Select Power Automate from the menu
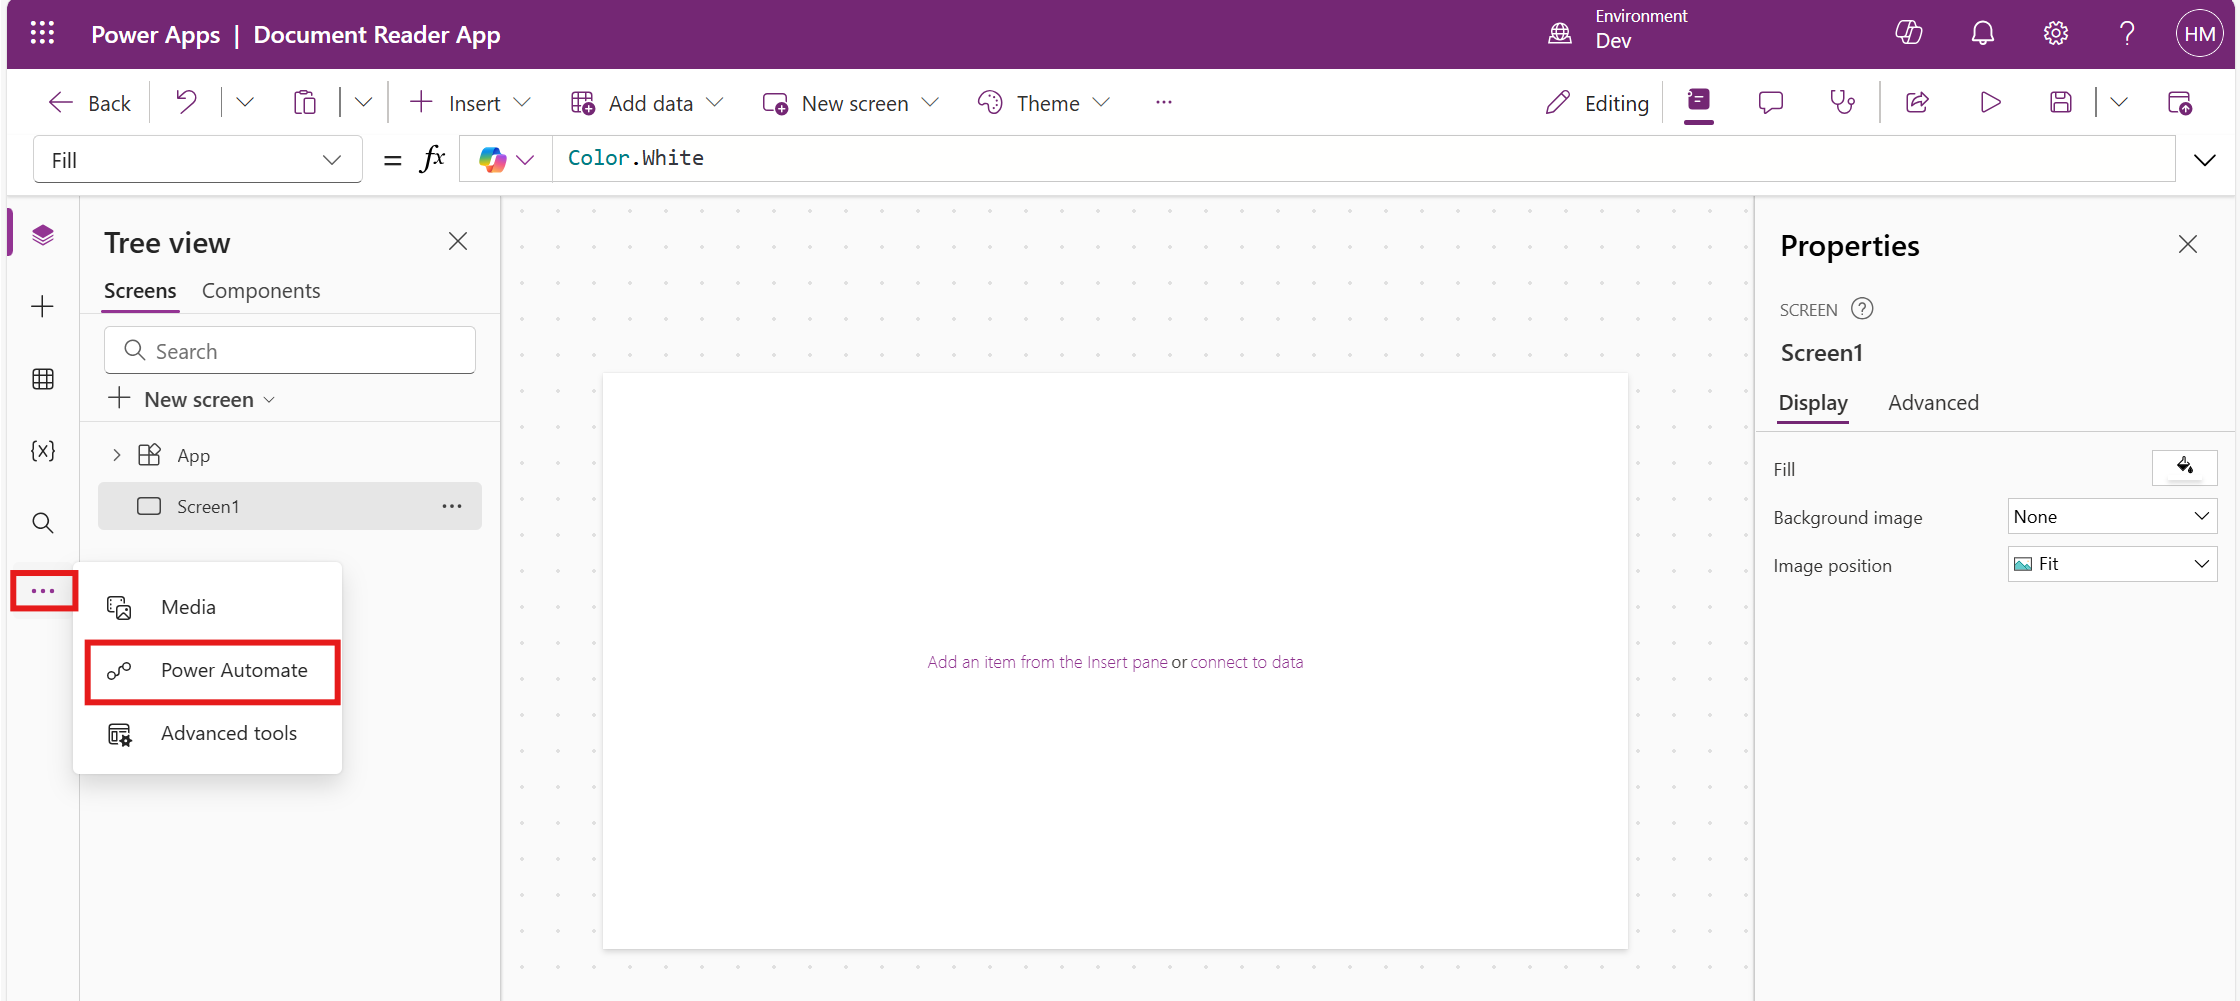This screenshot has height=1001, width=2240. (233, 671)
